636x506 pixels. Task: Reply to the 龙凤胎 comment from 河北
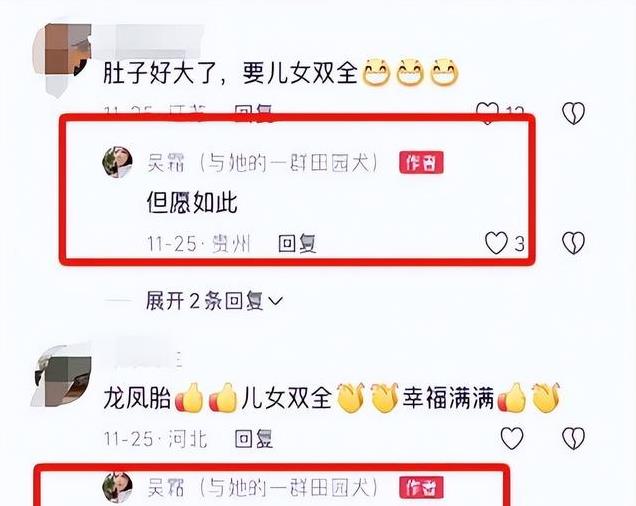click(x=254, y=439)
